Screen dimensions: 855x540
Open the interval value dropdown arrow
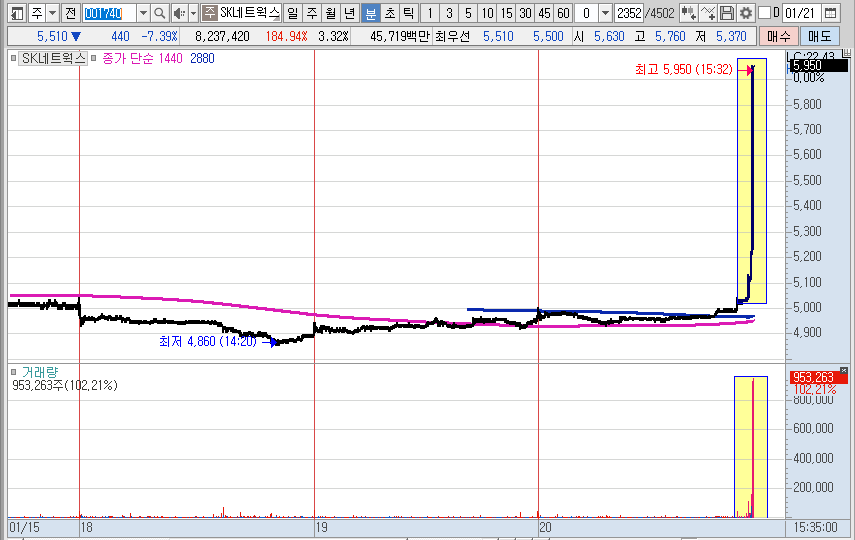[605, 13]
